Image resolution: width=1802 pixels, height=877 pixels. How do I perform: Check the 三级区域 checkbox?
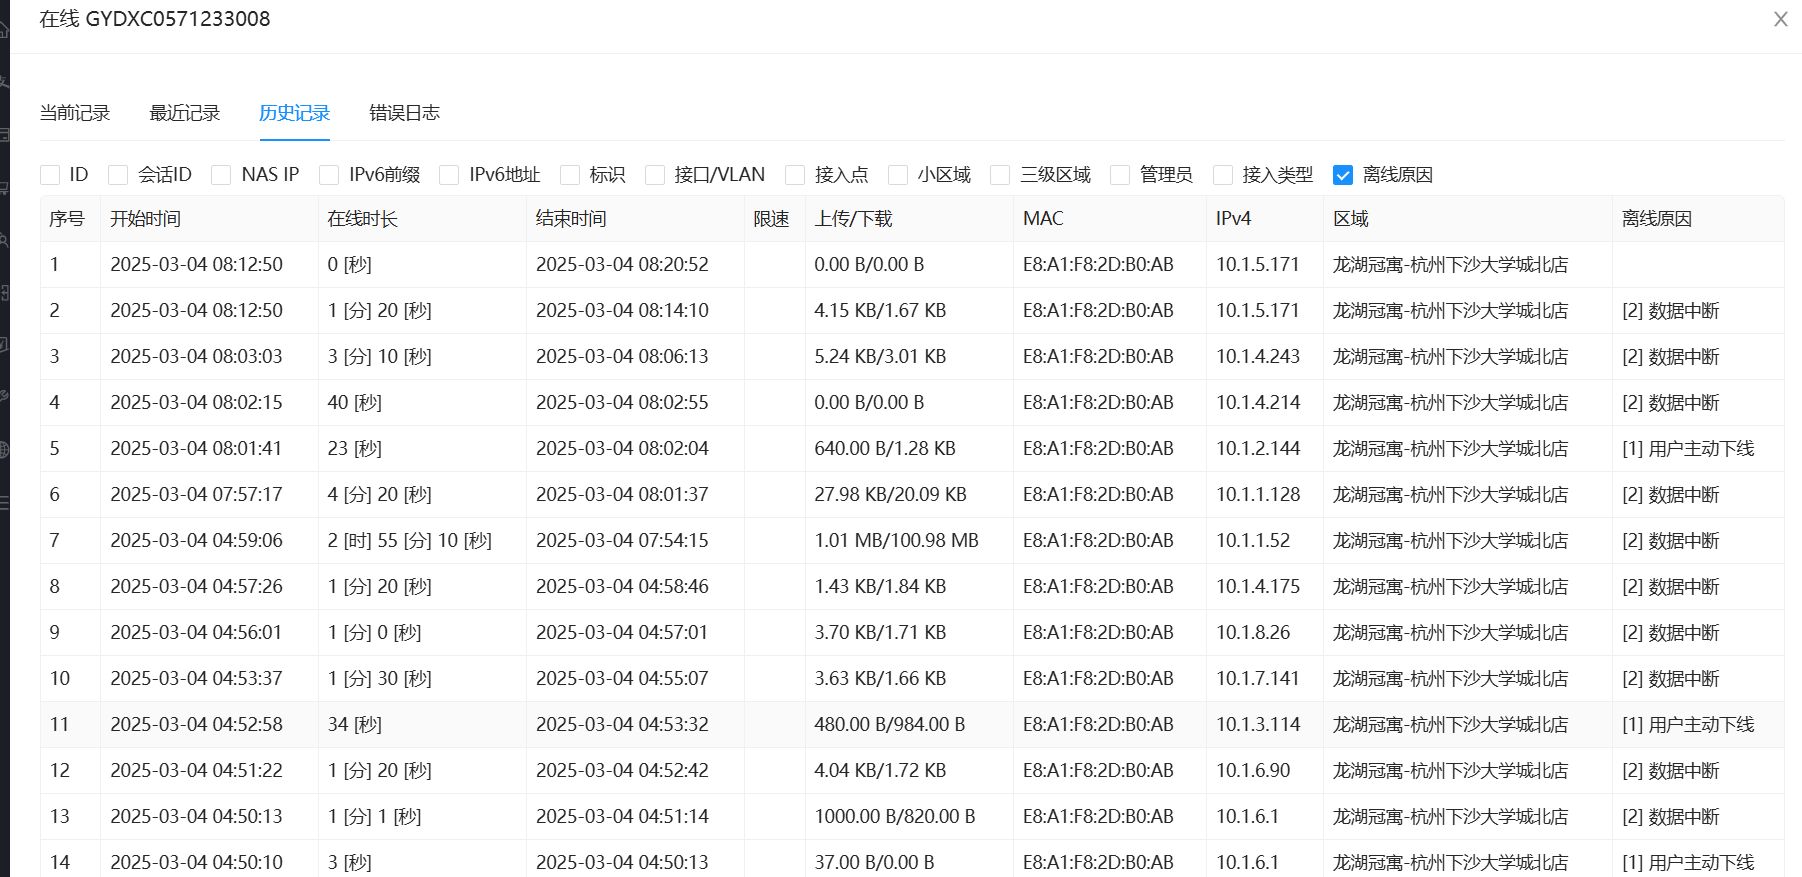point(1000,175)
